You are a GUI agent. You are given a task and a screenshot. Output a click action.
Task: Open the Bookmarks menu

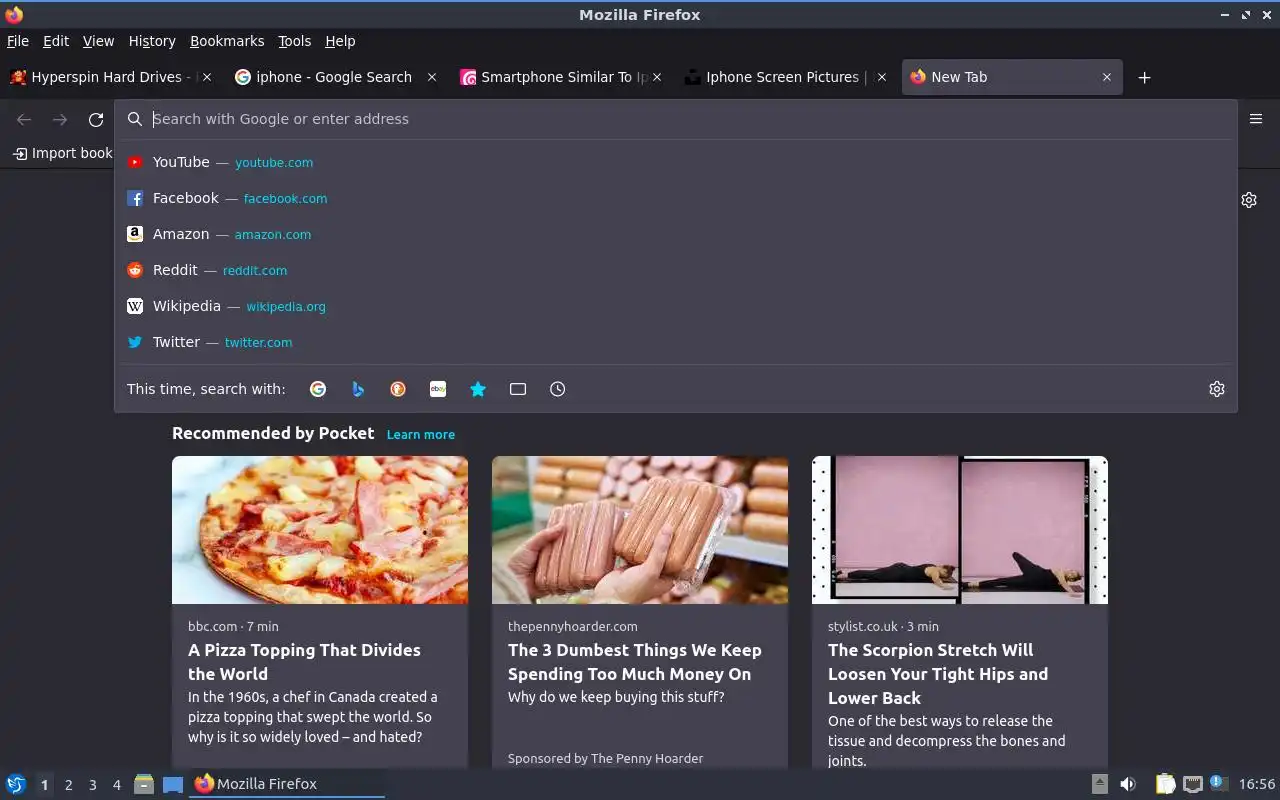pos(227,41)
